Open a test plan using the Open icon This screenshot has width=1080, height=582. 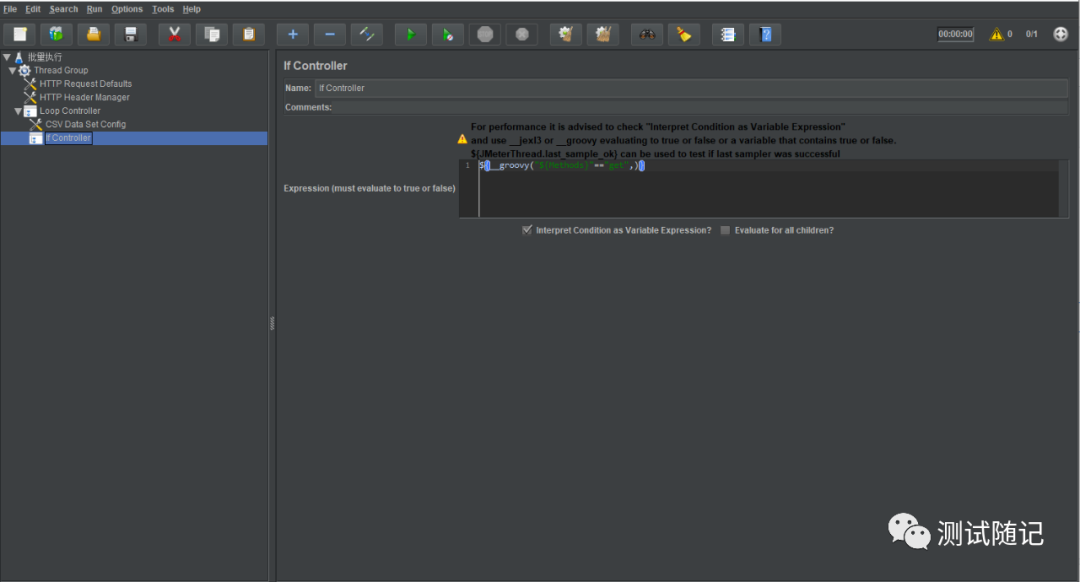click(93, 34)
